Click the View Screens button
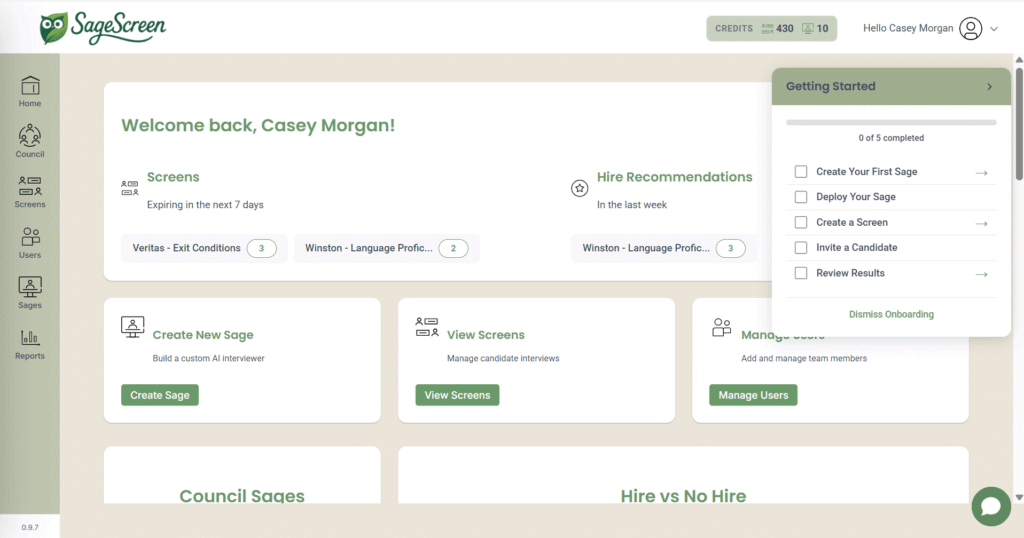 (x=457, y=395)
